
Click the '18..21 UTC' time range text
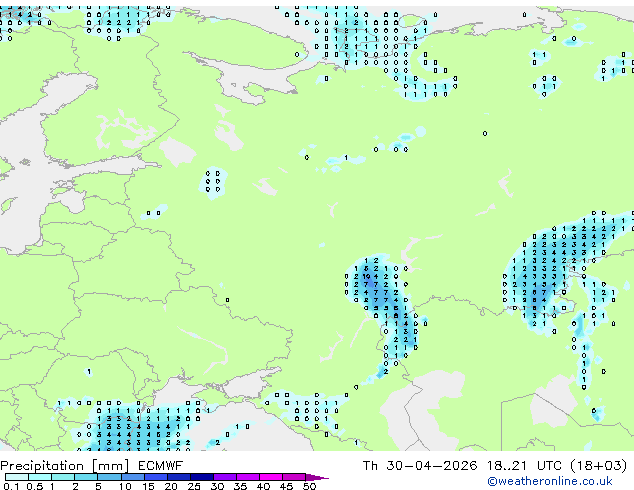pos(524,466)
